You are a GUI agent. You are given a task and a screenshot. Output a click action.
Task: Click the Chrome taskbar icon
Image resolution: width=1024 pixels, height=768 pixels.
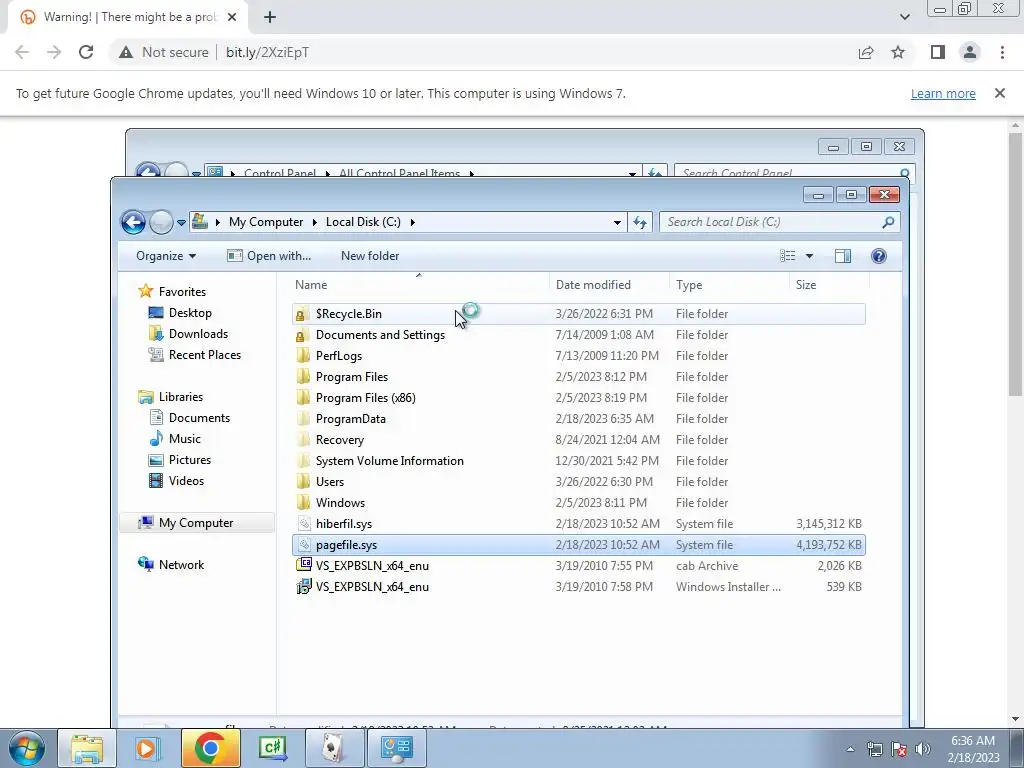click(x=210, y=748)
